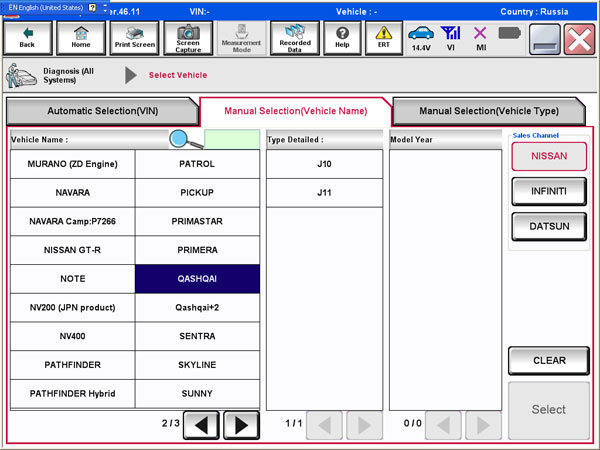Select MURANO (ZD Engine) vehicle
The width and height of the screenshot is (600, 450).
pos(72,164)
